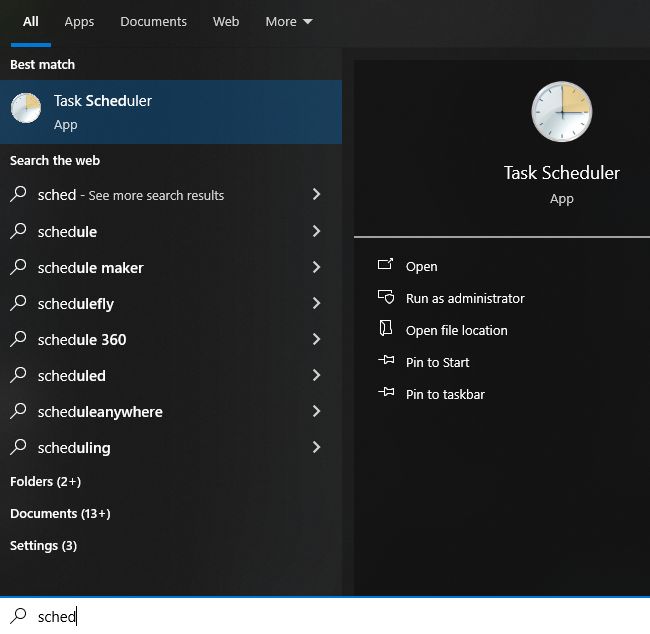
Task: Click Pin to Start
Action: [437, 362]
